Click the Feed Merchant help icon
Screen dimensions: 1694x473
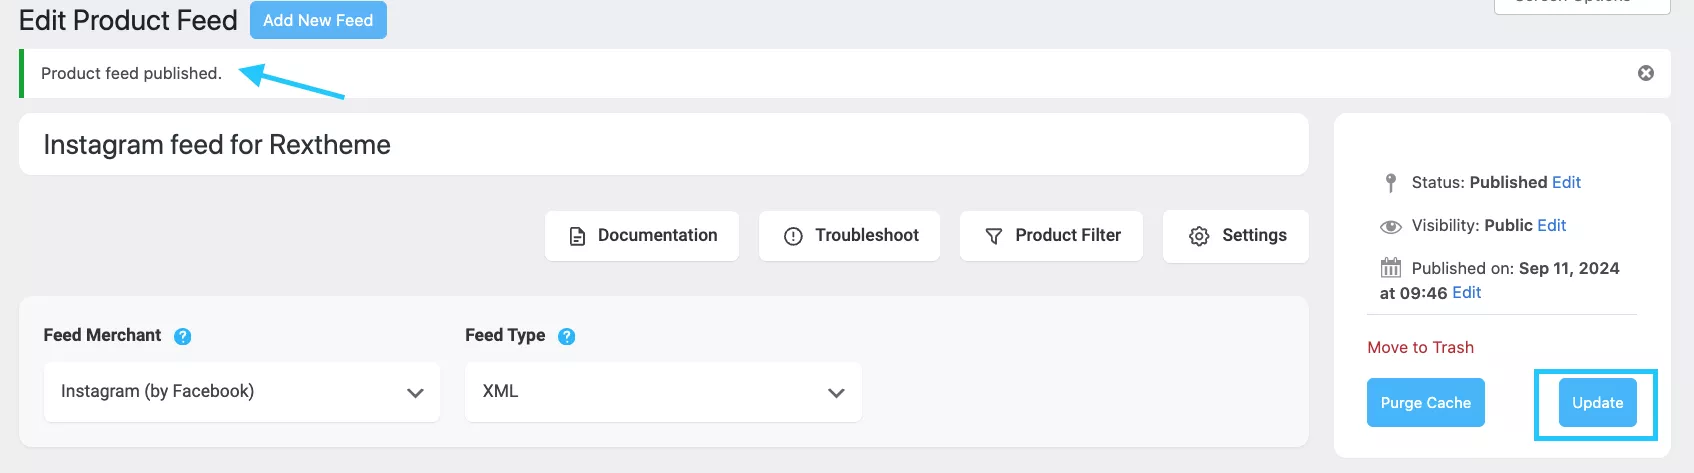182,336
